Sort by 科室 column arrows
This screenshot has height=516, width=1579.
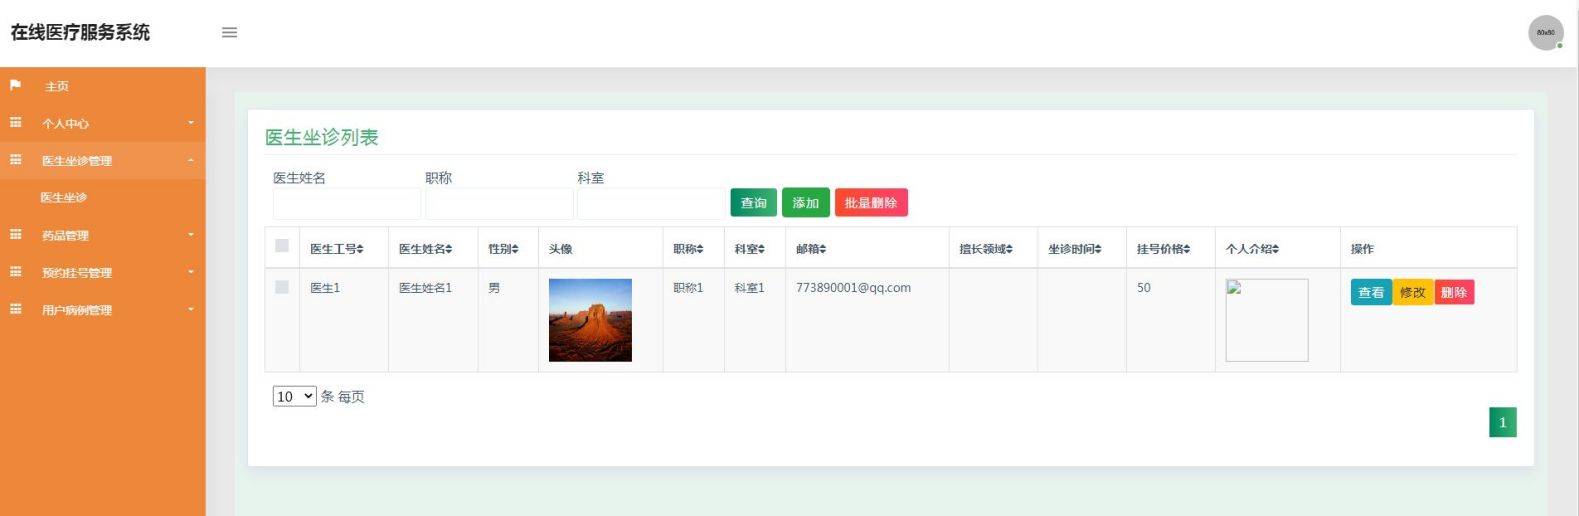(761, 249)
